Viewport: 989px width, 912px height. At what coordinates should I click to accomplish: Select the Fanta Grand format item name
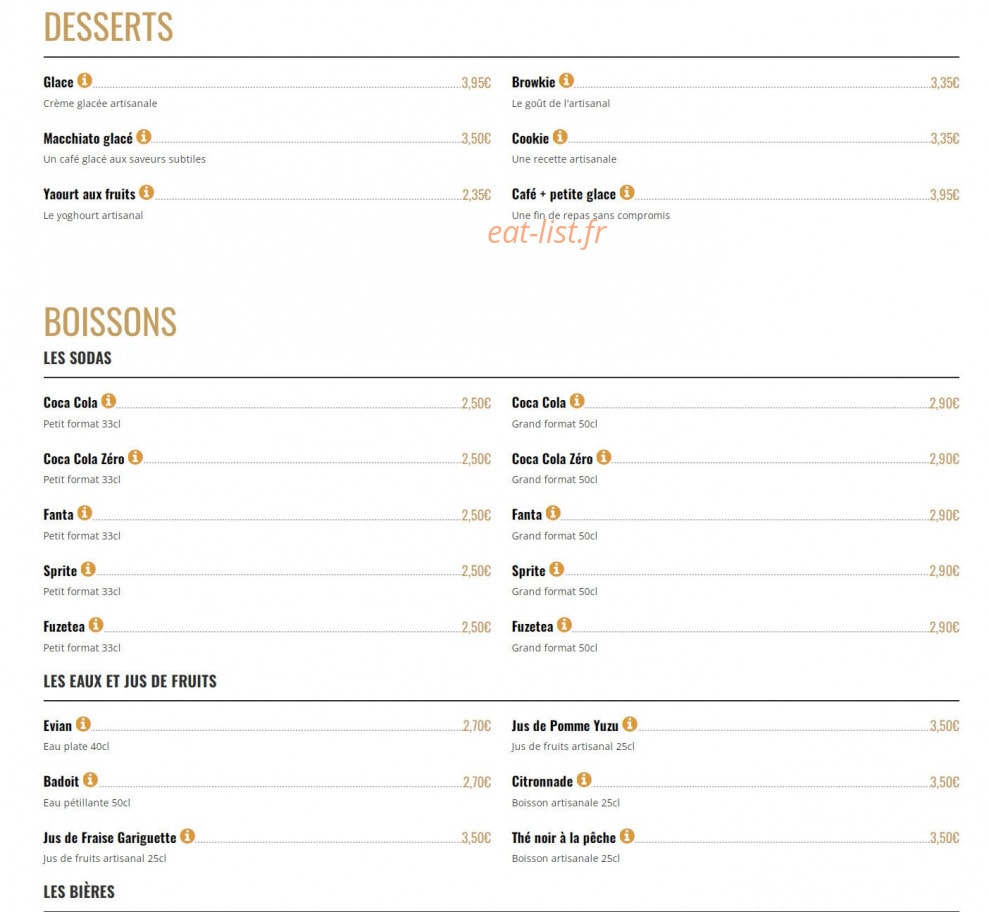coord(527,515)
